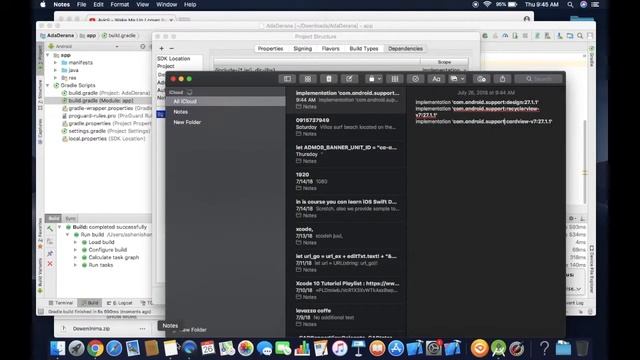Open the note titled 1920

coord(346,181)
